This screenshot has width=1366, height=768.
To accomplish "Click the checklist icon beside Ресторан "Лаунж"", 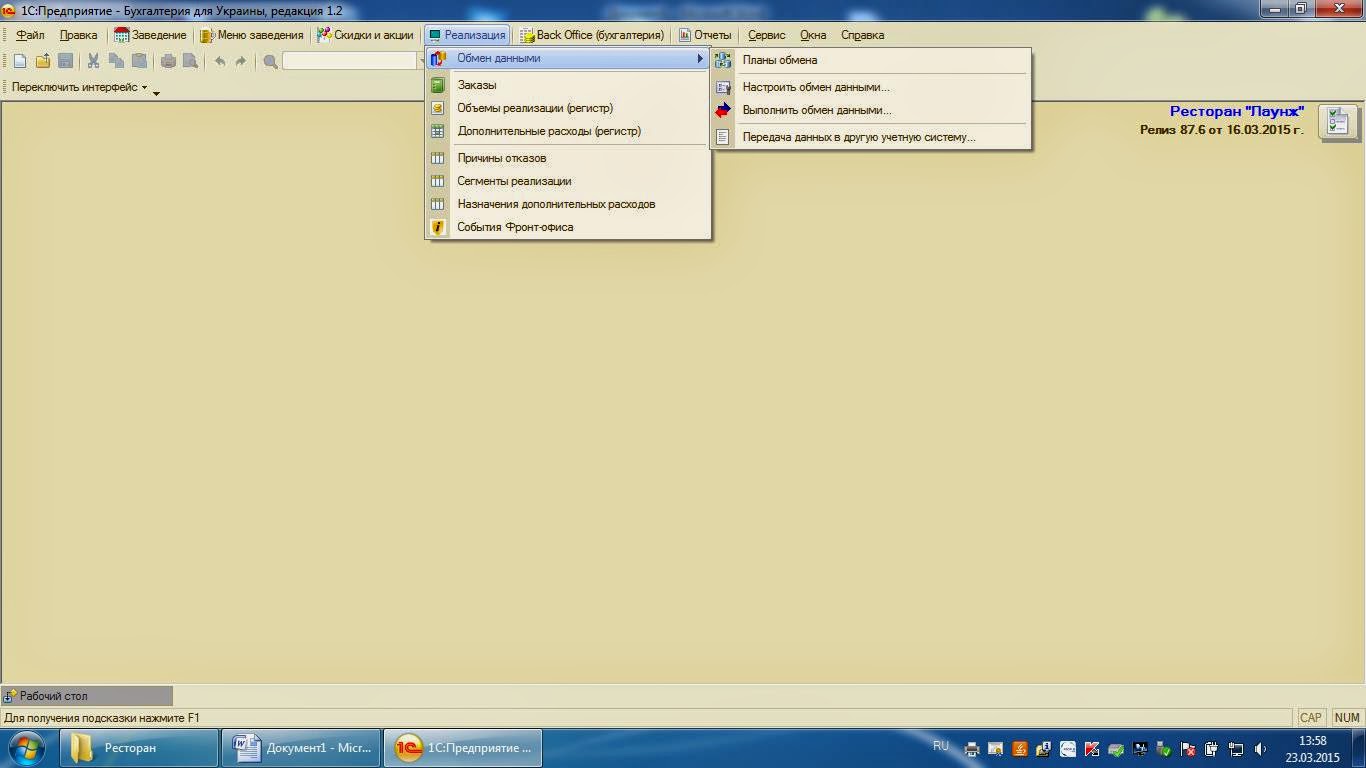I will pyautogui.click(x=1338, y=122).
